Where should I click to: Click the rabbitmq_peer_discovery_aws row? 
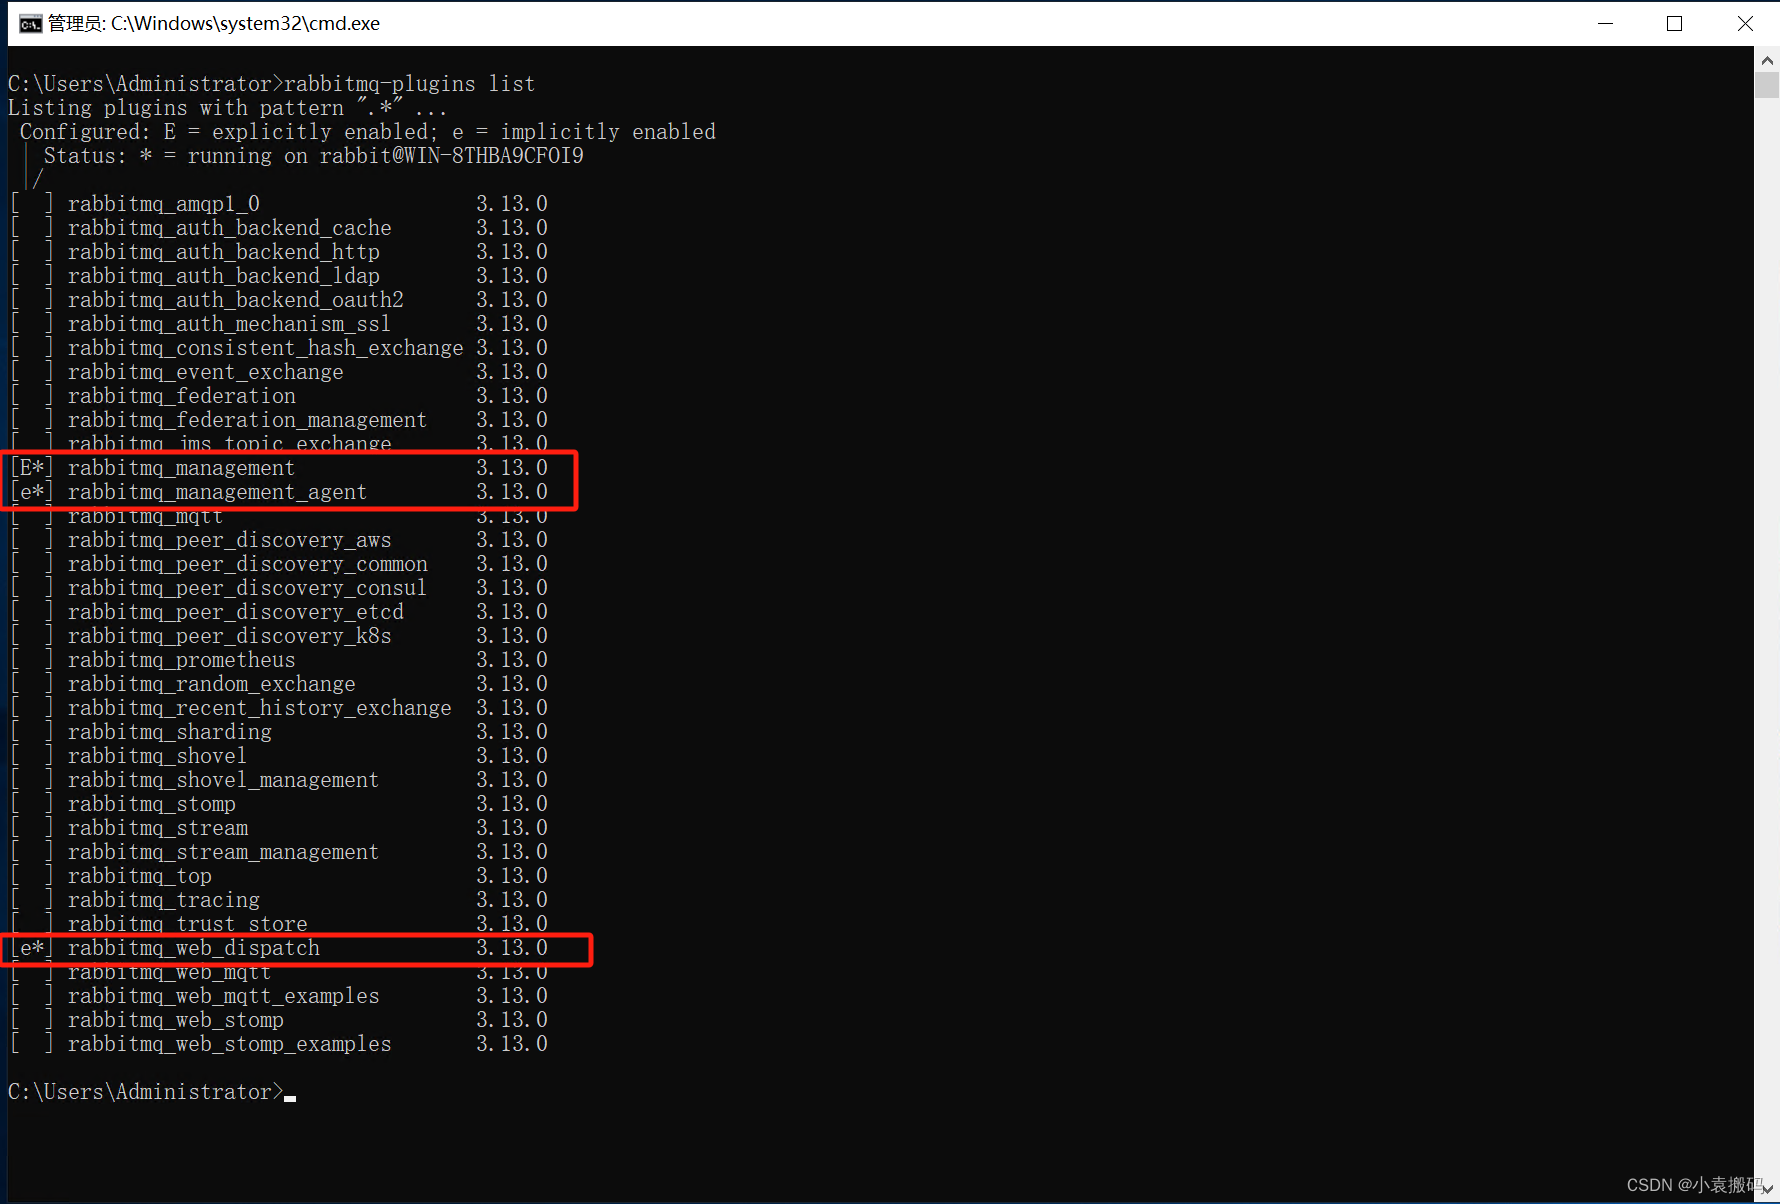pos(280,540)
